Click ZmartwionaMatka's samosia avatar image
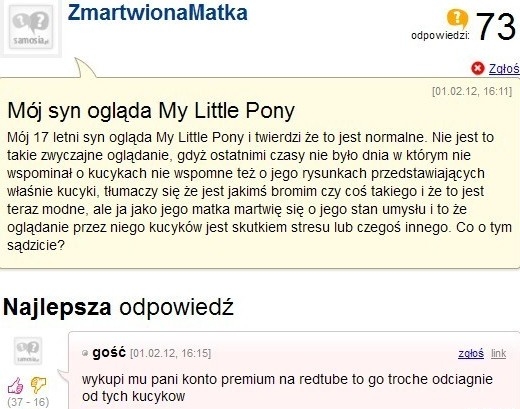The image size is (520, 409). click(31, 27)
